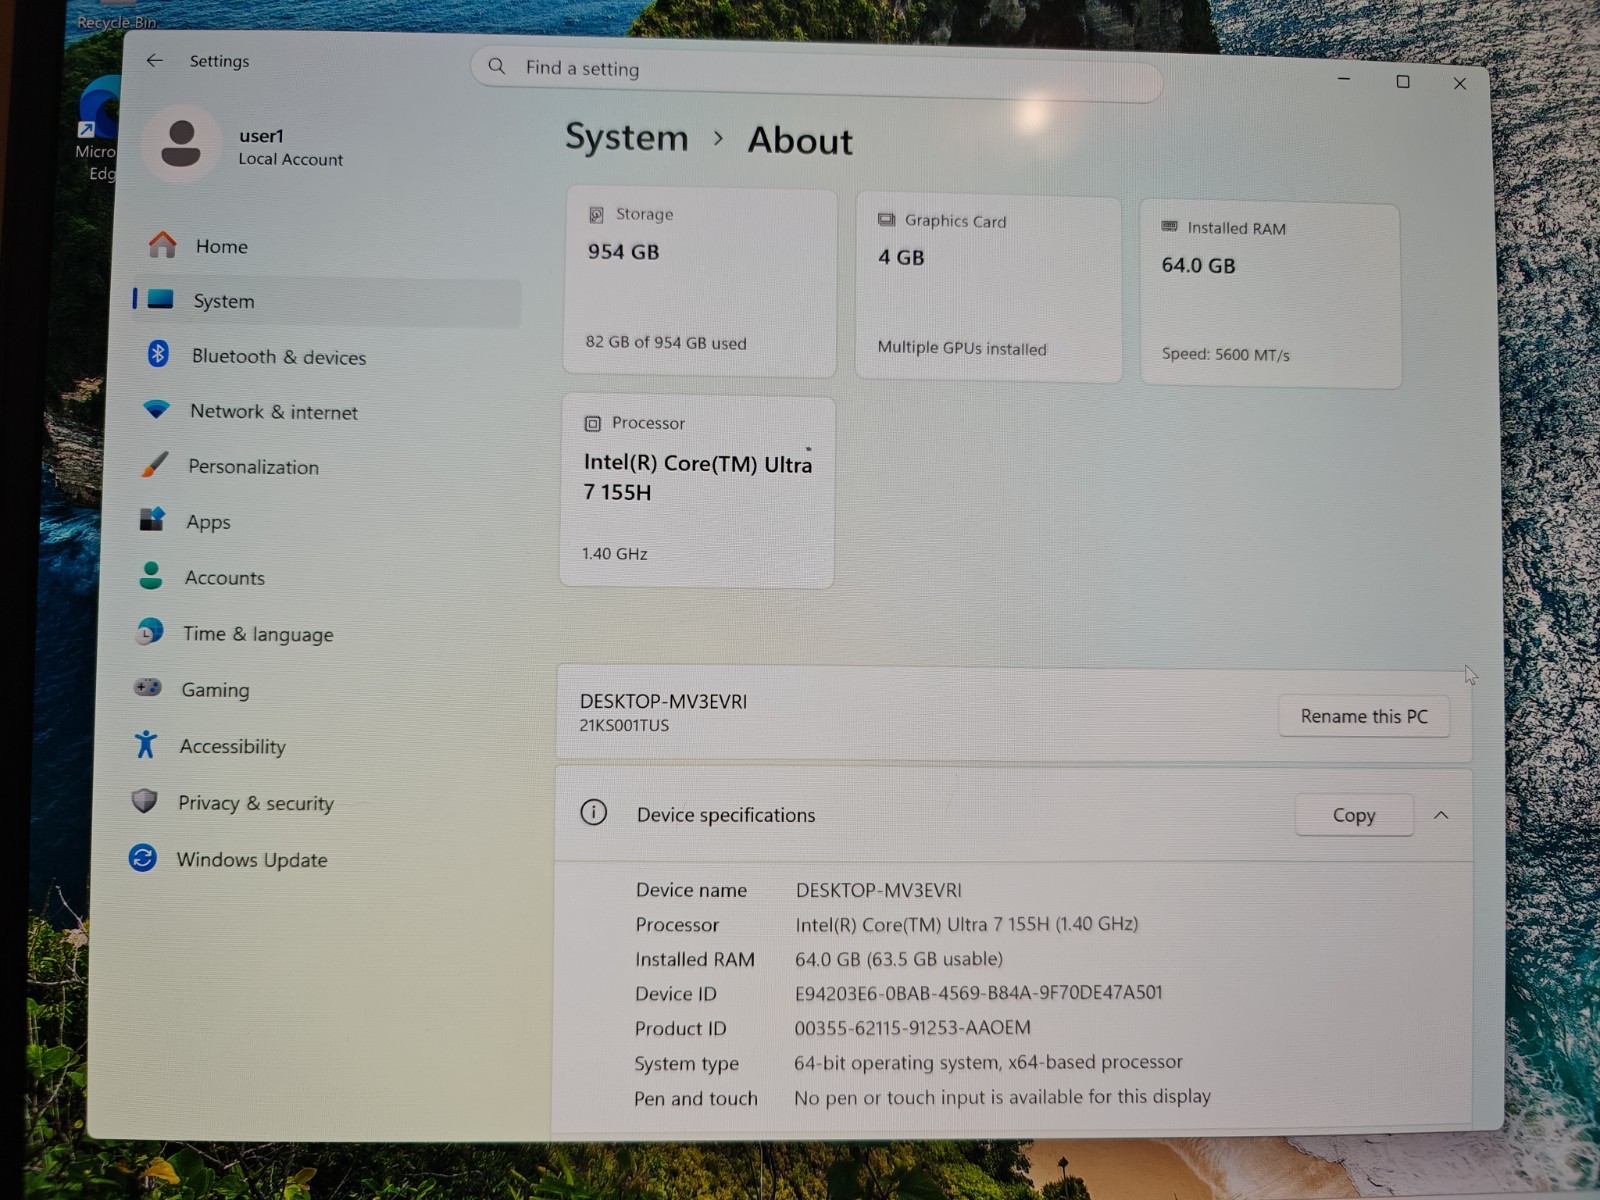Open Accounts settings
This screenshot has height=1200, width=1600.
pos(318,577)
